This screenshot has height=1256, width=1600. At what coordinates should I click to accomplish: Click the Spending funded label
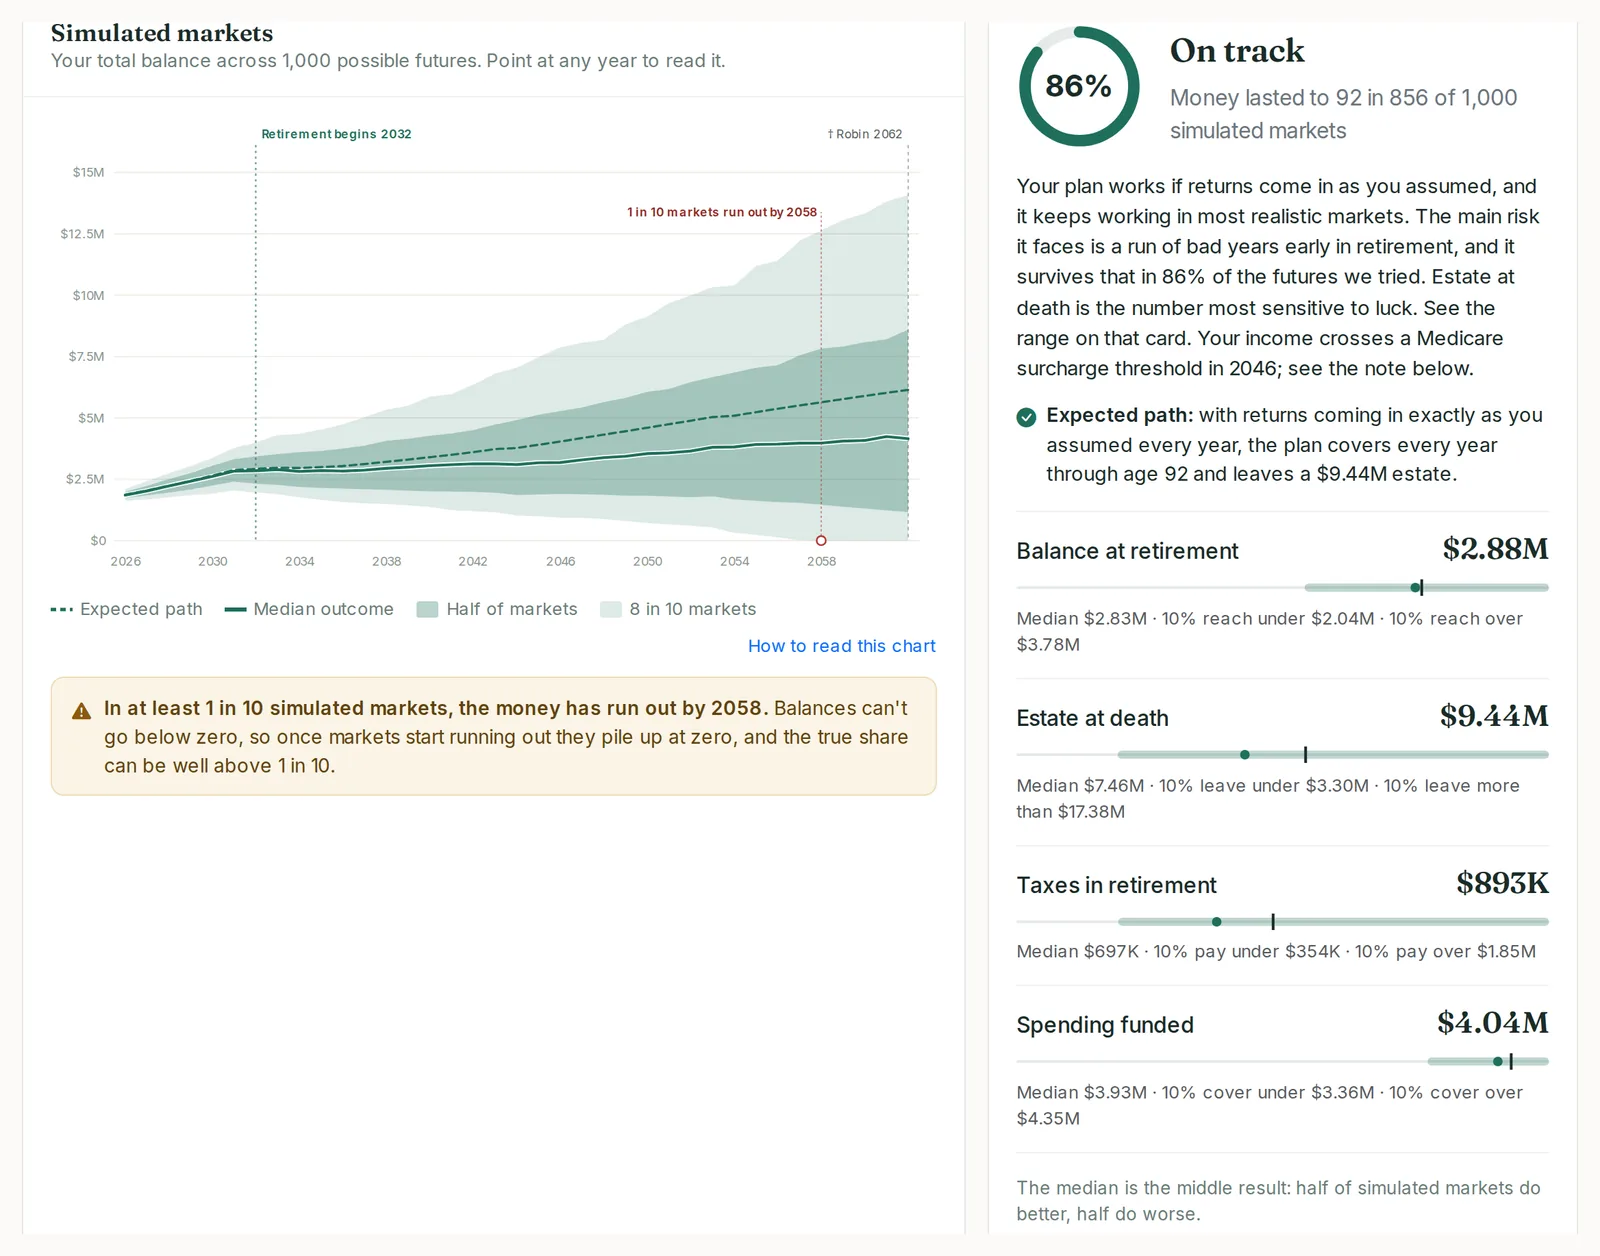1105,1025
